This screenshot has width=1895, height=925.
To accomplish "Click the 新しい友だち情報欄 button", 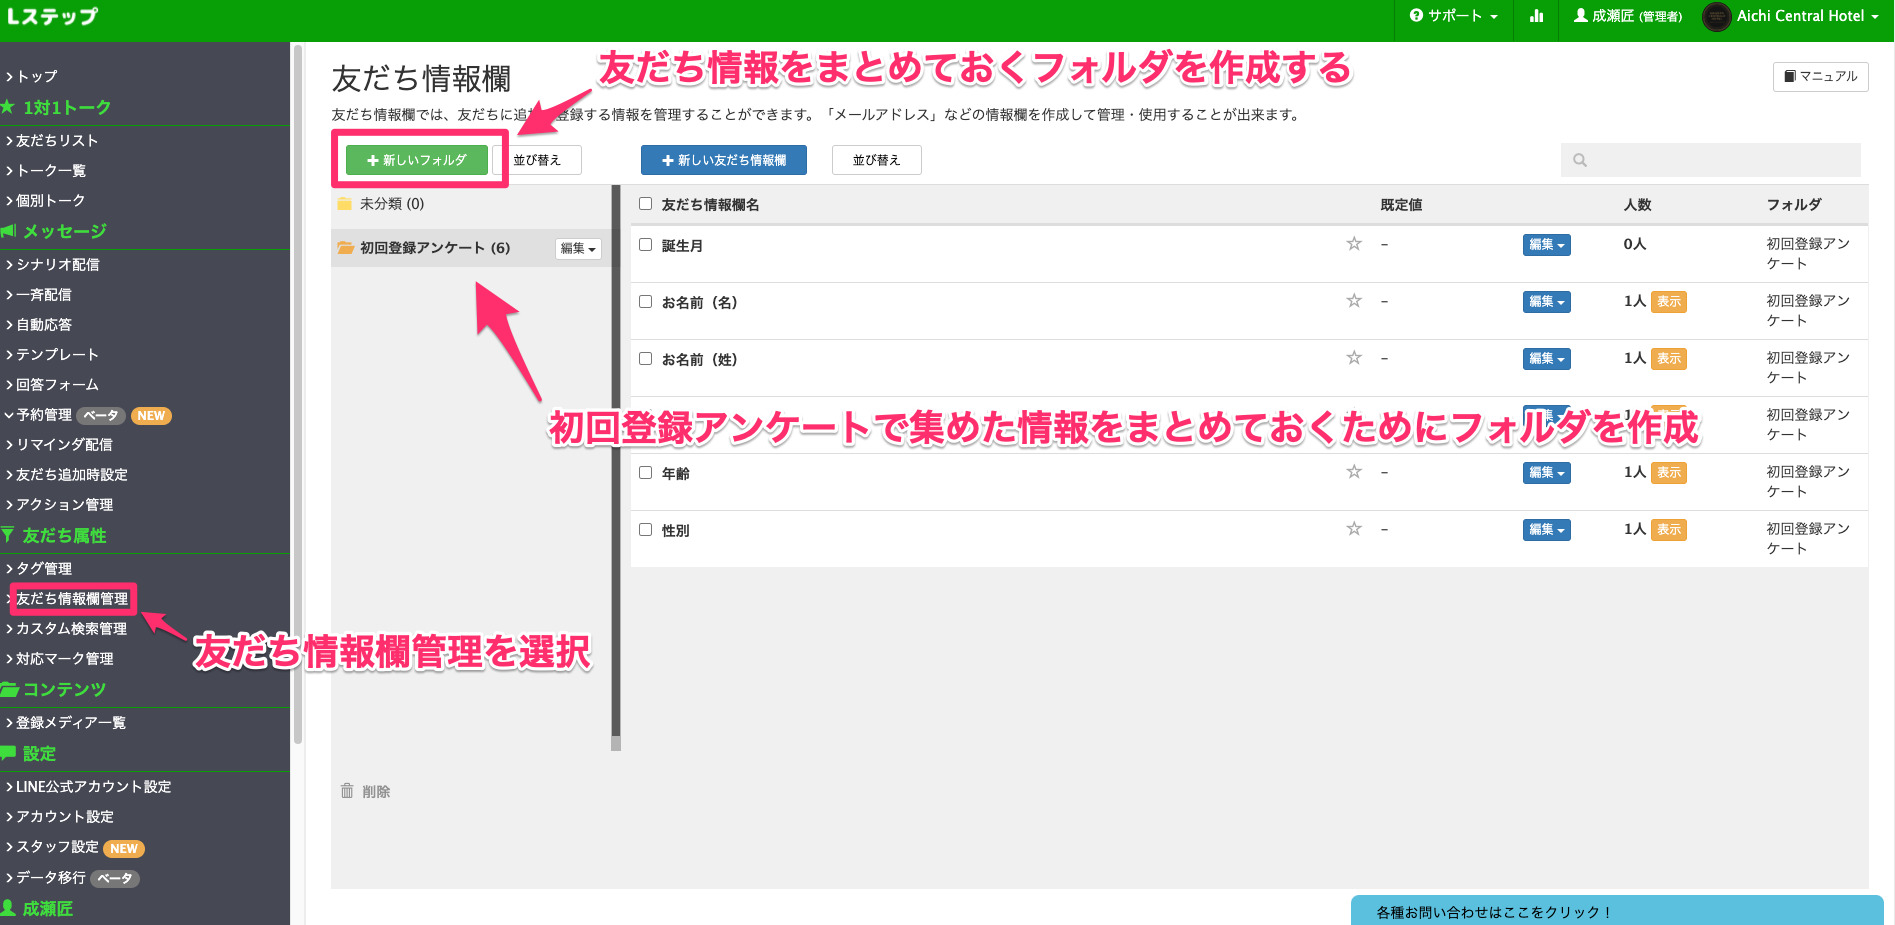I will pos(723,160).
